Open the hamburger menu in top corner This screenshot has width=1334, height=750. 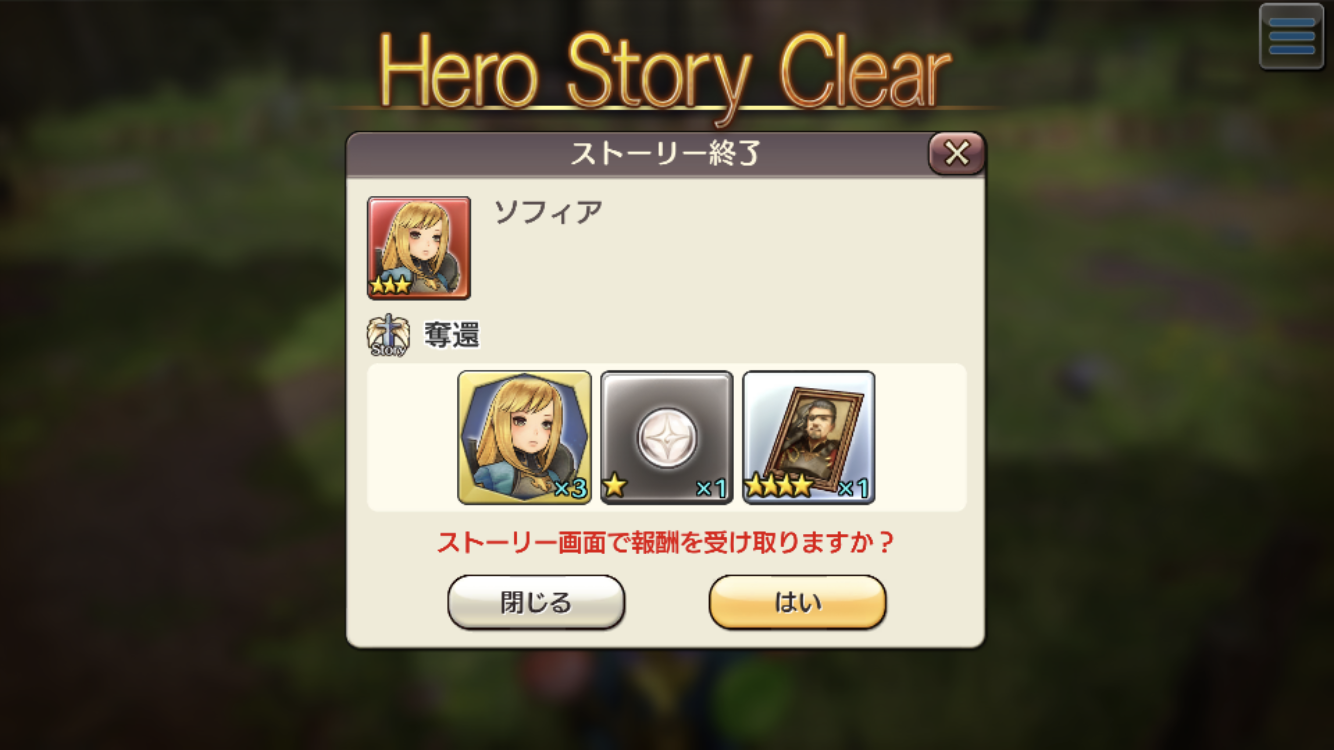click(x=1291, y=36)
